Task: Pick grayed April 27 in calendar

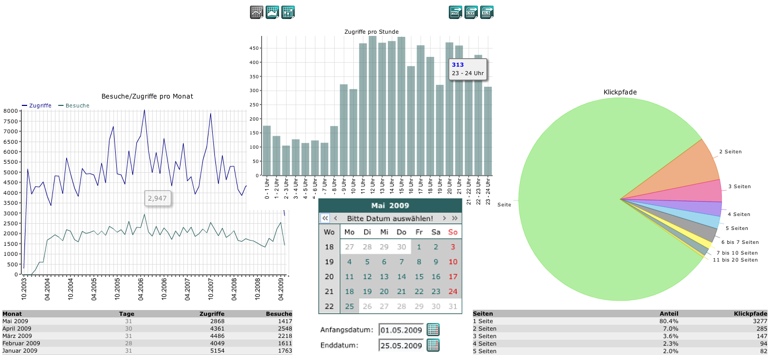Action: point(349,247)
